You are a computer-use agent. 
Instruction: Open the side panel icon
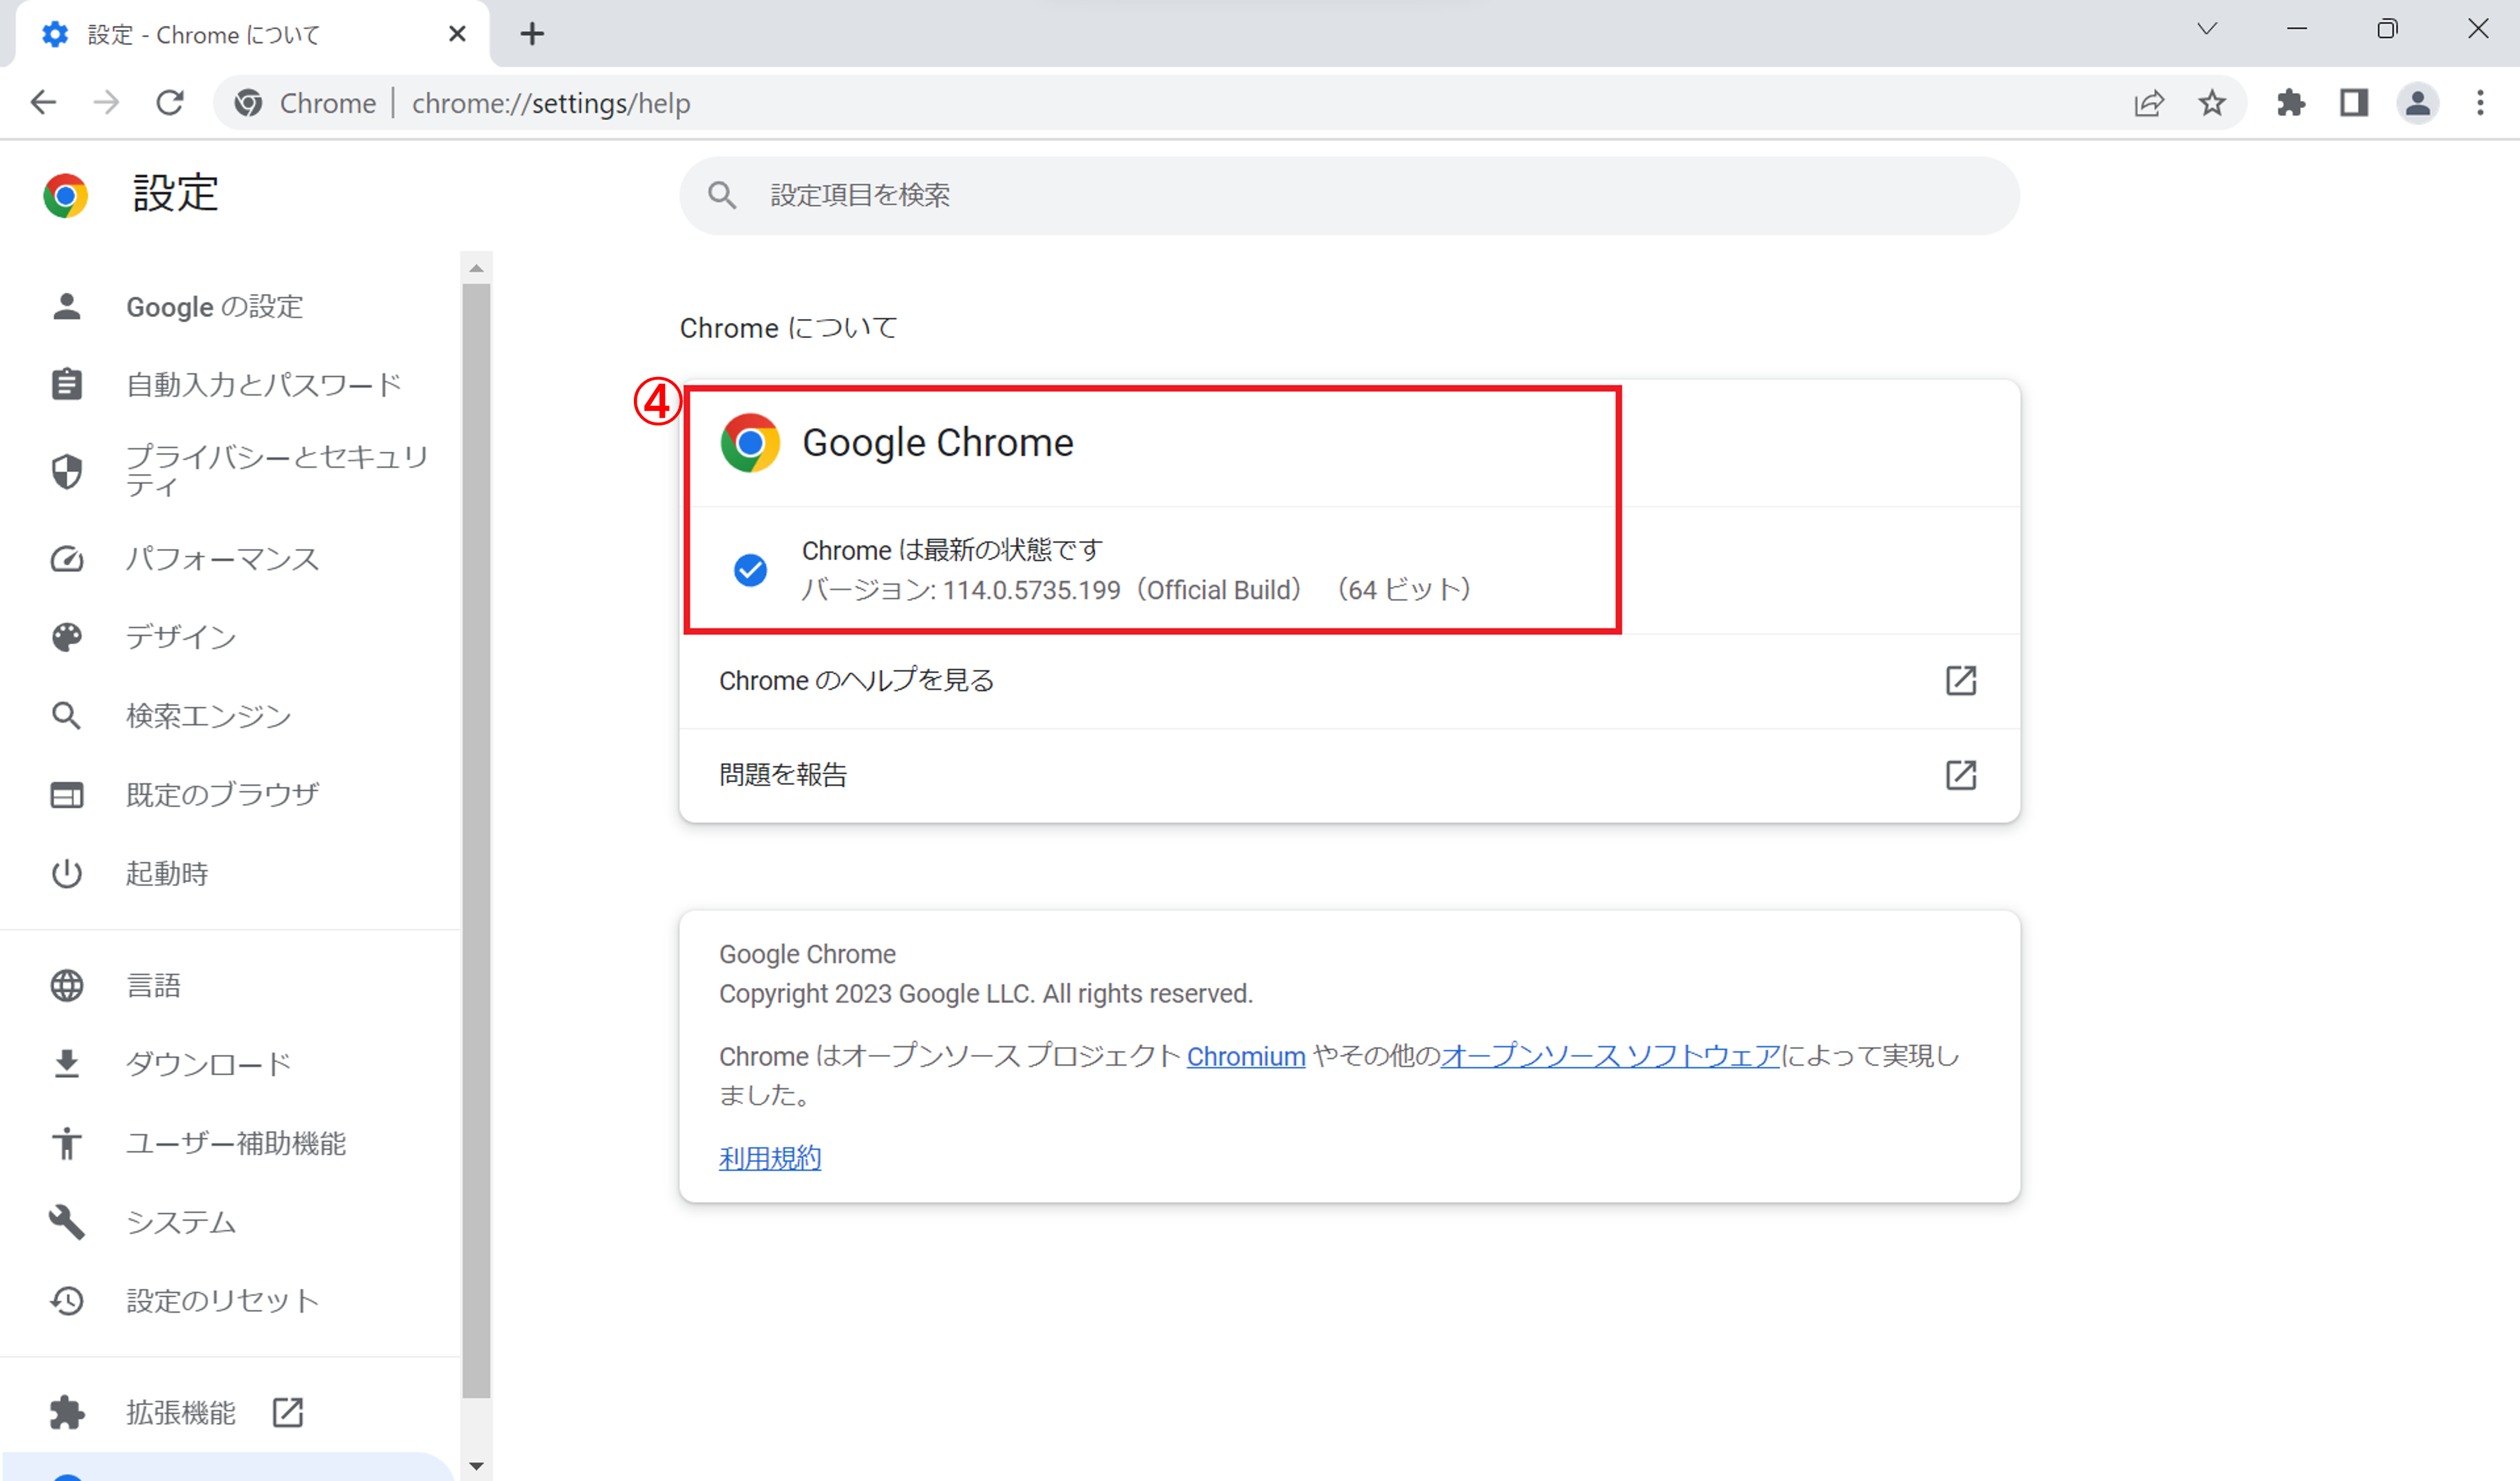tap(2354, 103)
